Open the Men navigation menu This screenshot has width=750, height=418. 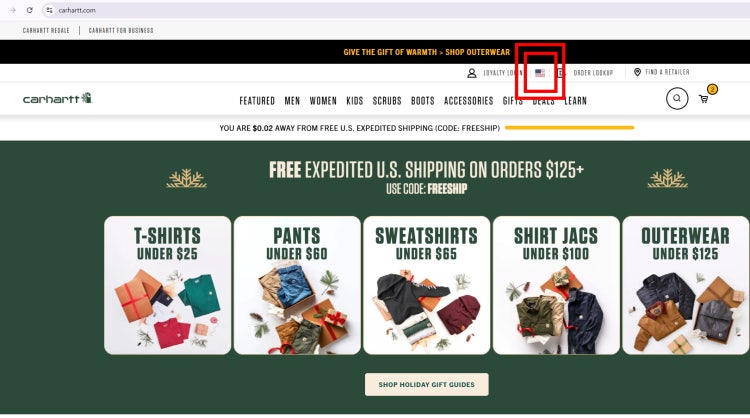click(x=292, y=101)
